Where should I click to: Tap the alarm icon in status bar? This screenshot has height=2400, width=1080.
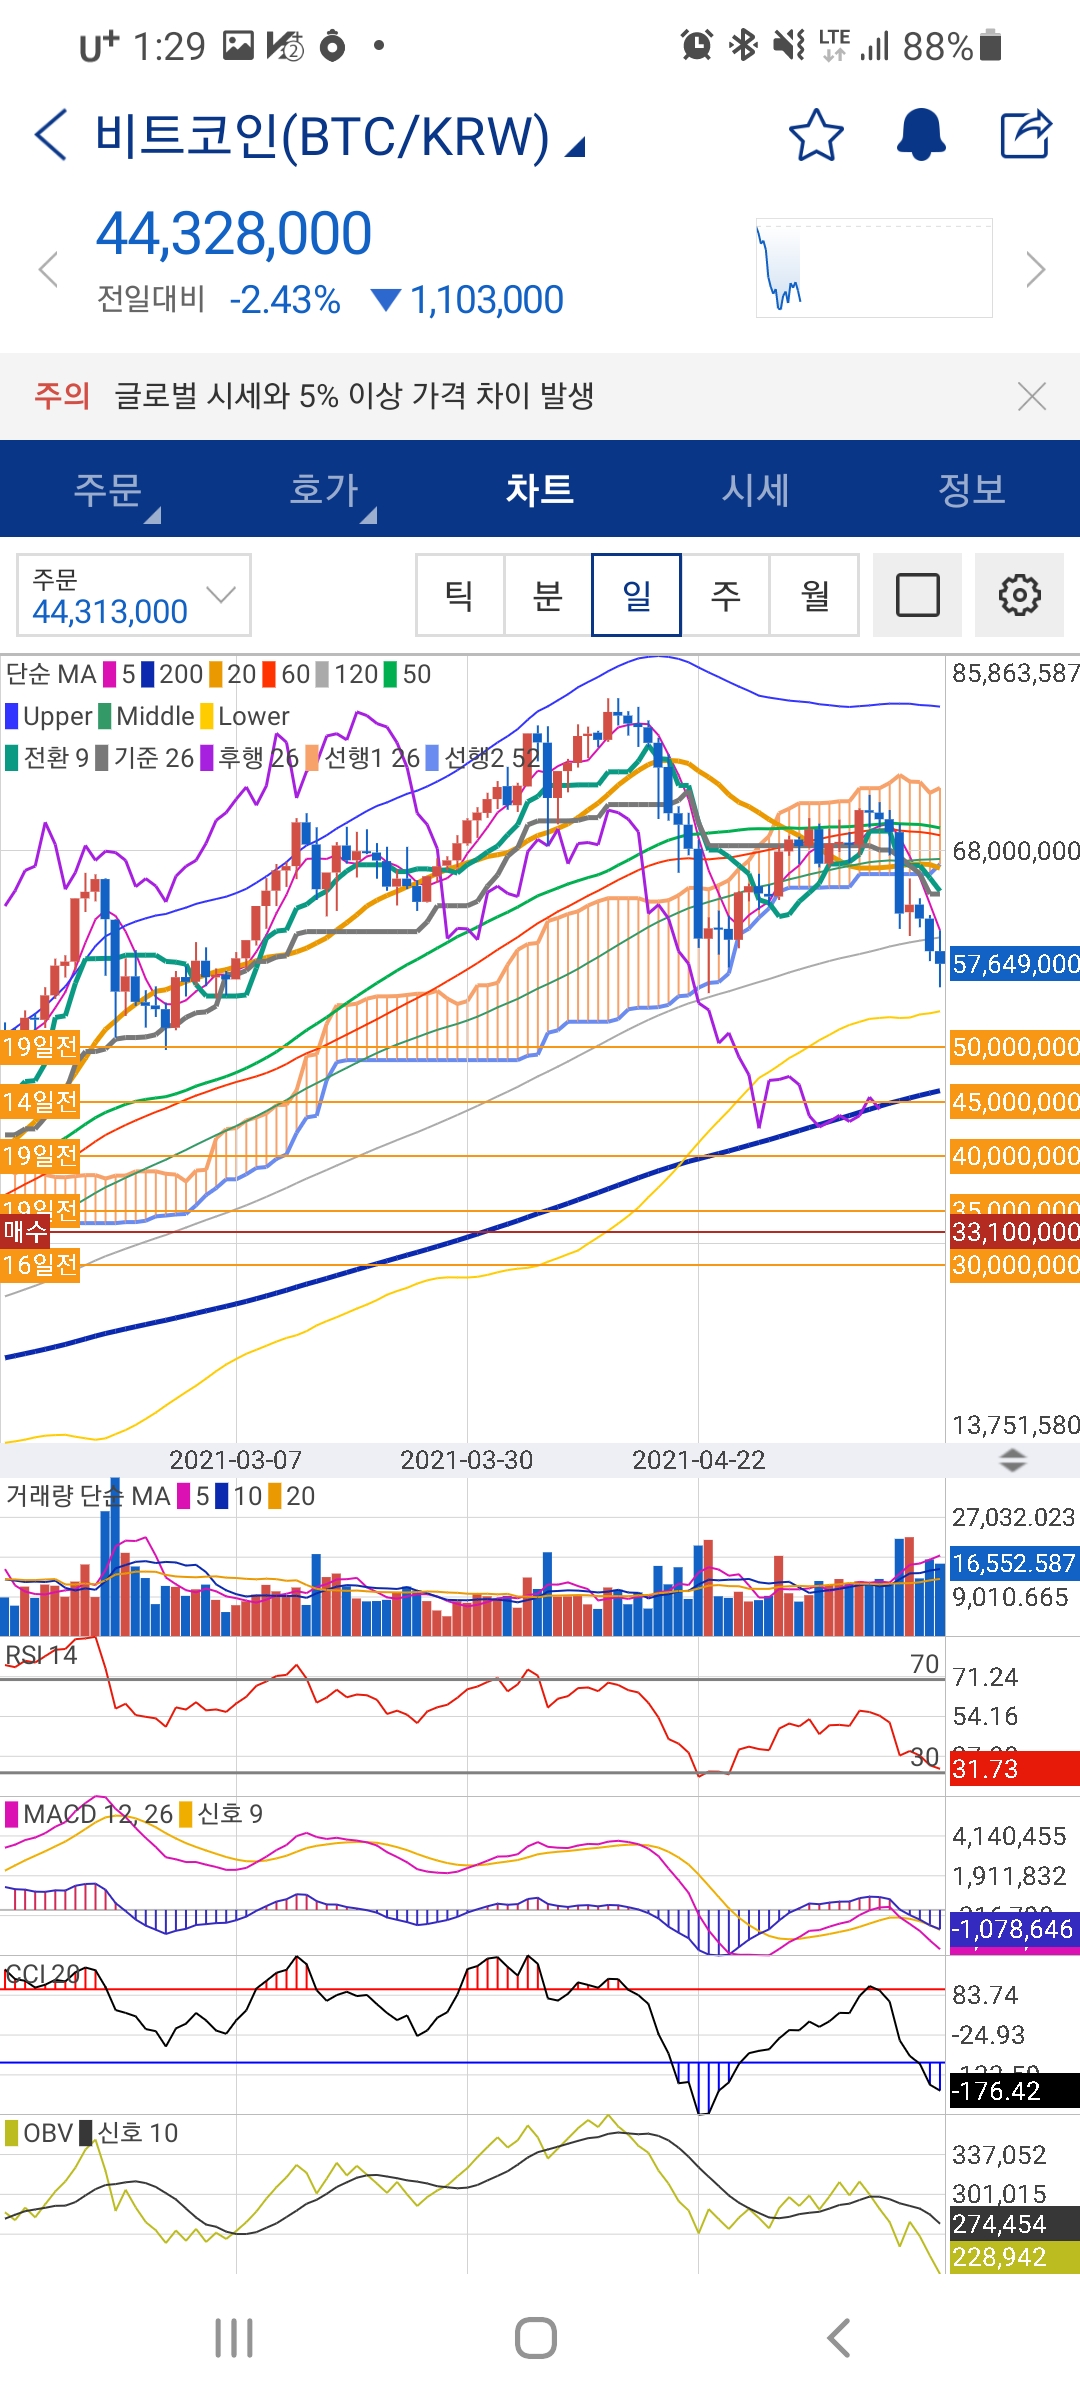[697, 45]
